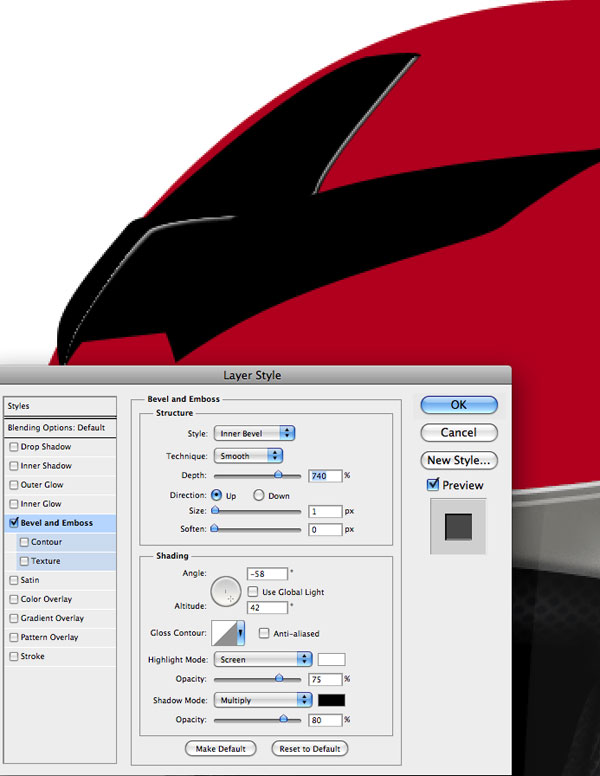Select Blending Options: Default entry

click(60, 428)
